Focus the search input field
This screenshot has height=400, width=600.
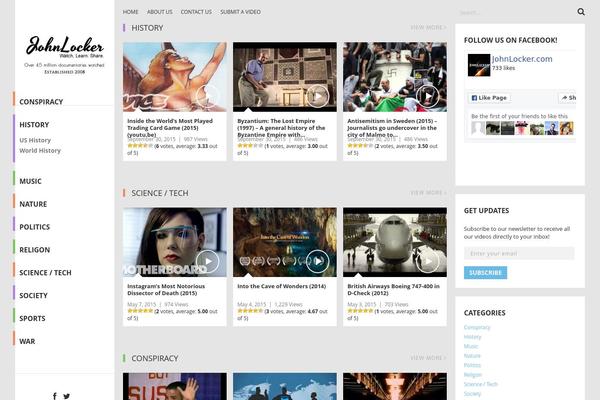(x=515, y=12)
